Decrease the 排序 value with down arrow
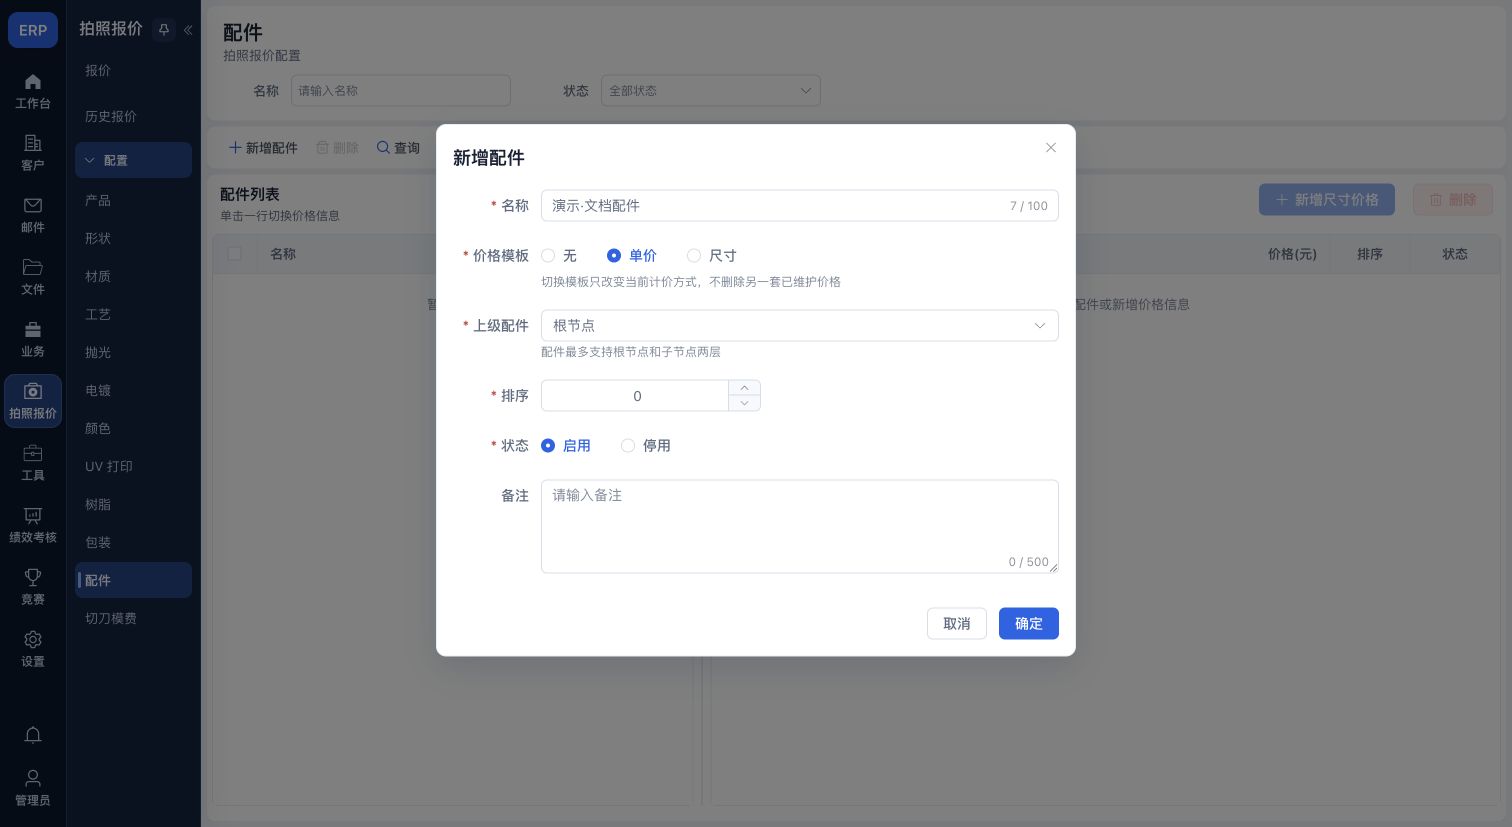Screen dimensions: 1512x827 pyautogui.click(x=744, y=403)
